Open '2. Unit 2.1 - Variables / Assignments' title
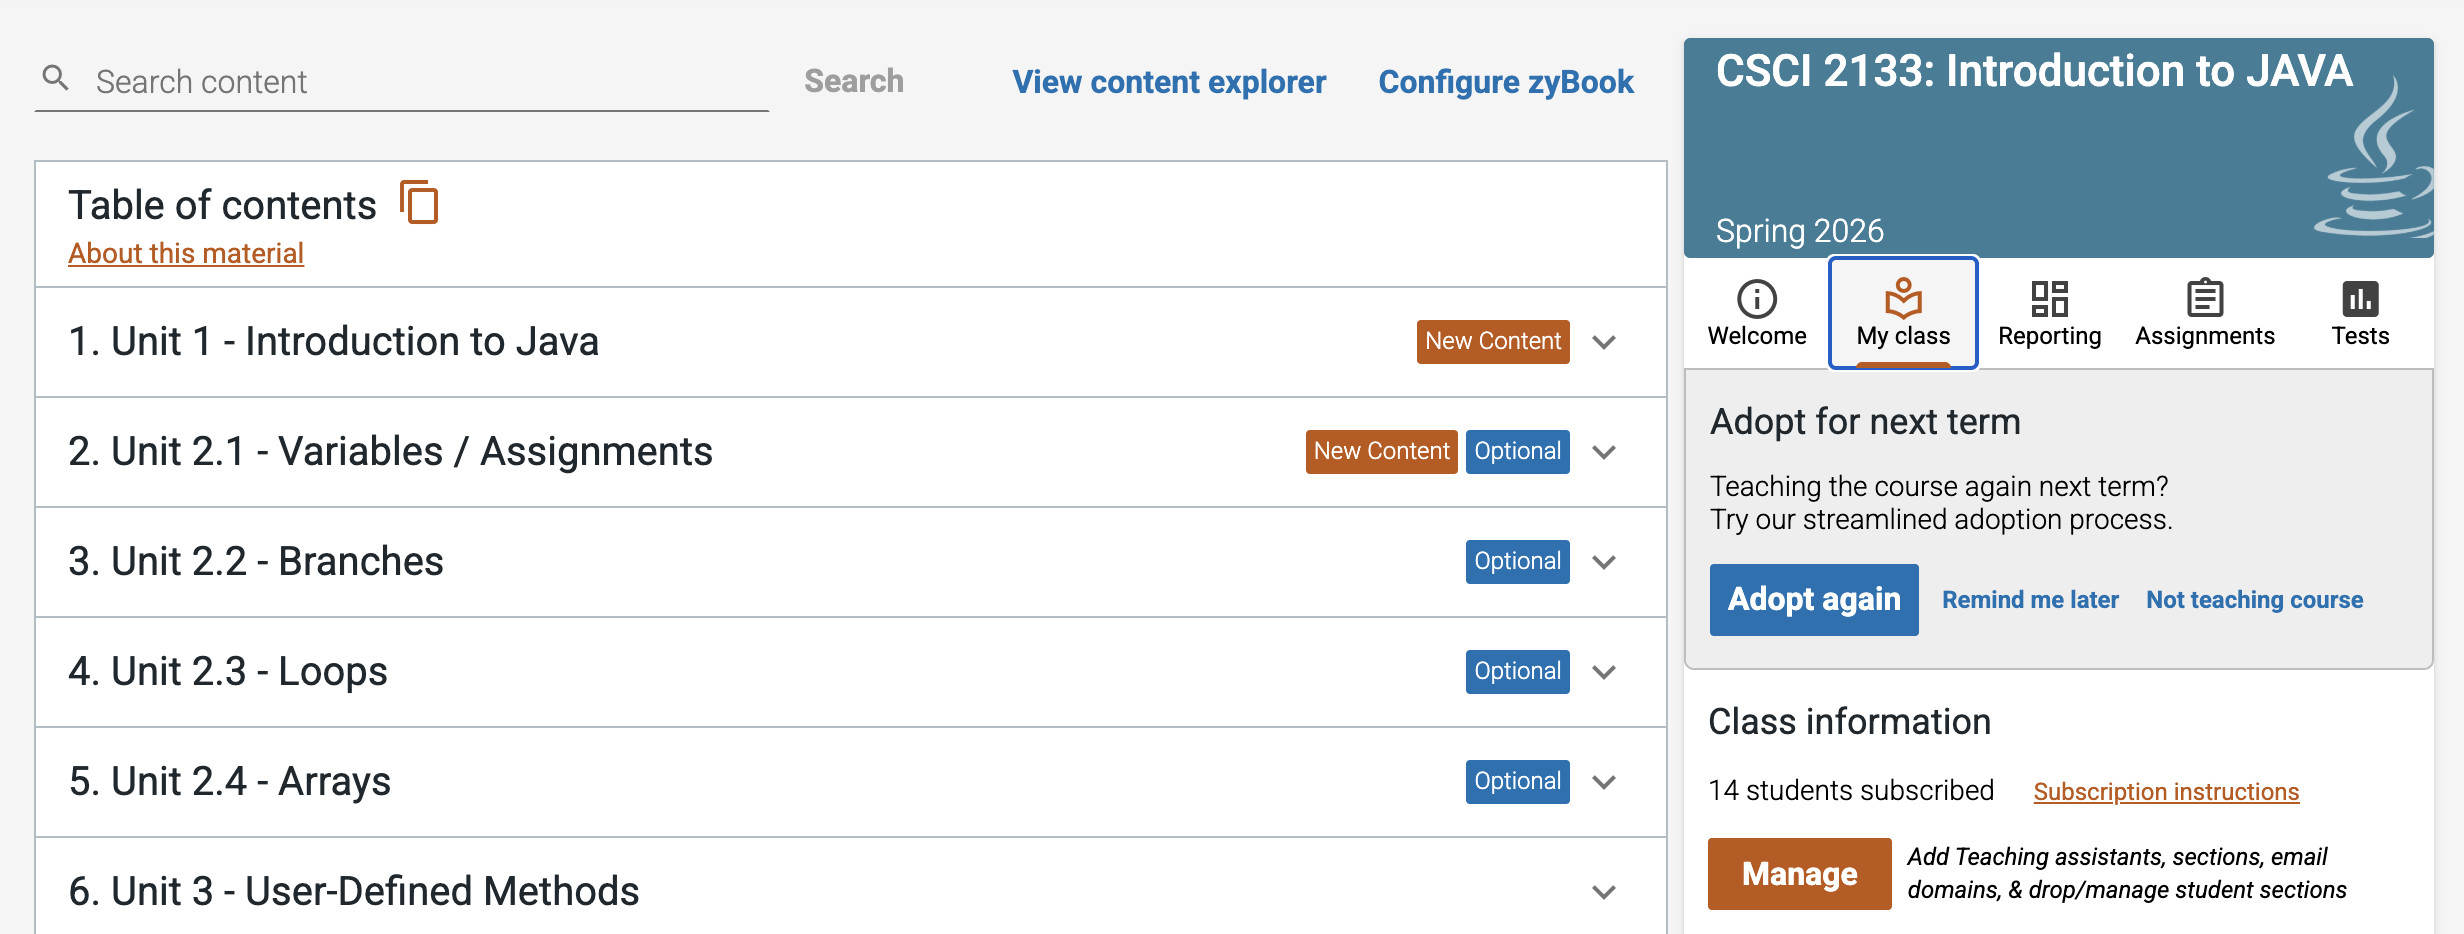Viewport: 2464px width, 934px height. point(391,452)
